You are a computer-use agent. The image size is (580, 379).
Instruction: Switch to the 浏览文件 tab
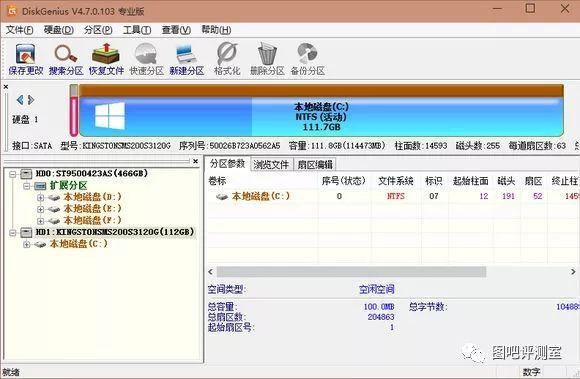pyautogui.click(x=271, y=165)
